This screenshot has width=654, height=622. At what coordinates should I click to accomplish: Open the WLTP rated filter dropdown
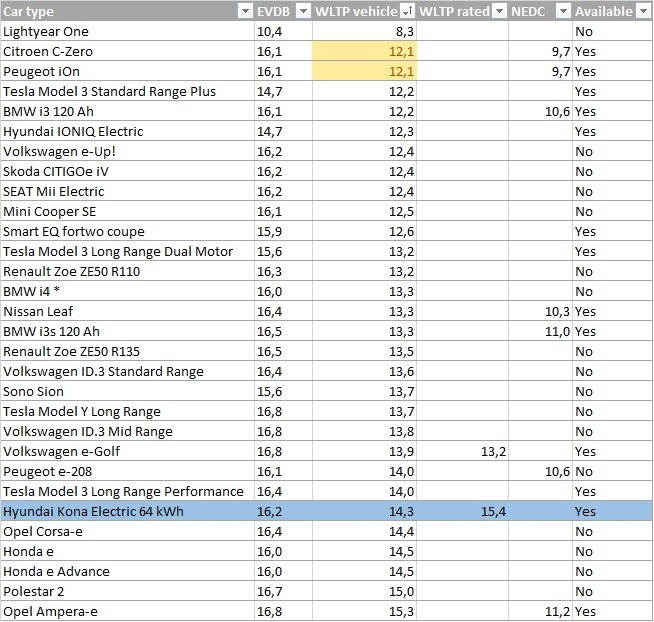(499, 11)
